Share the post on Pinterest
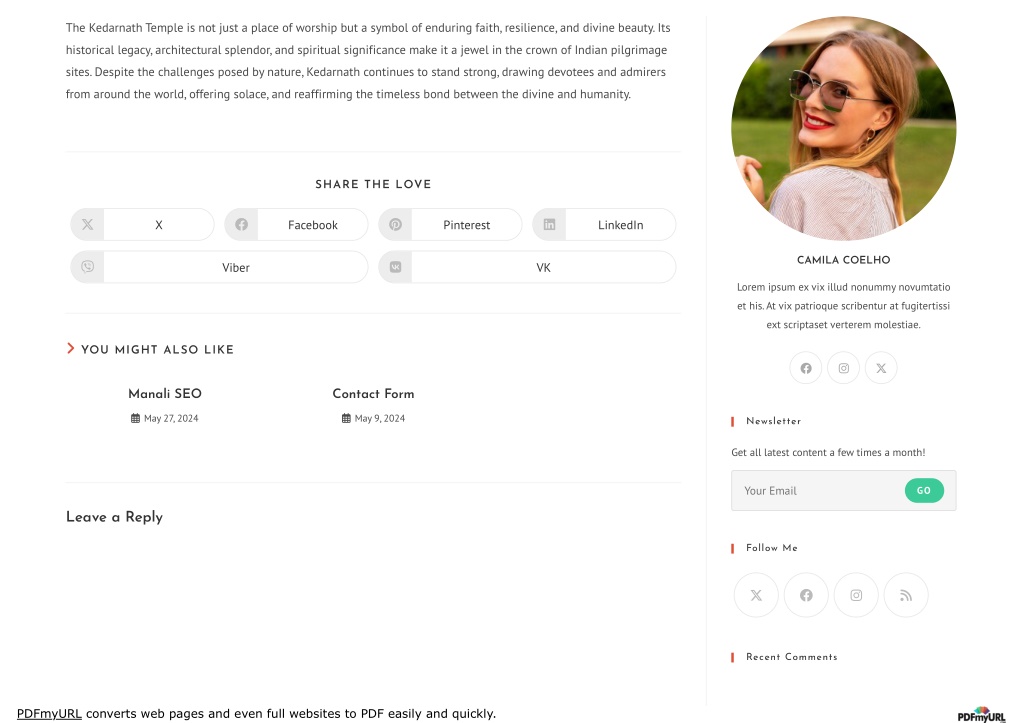The width and height of the screenshot is (1023, 723). coord(450,224)
